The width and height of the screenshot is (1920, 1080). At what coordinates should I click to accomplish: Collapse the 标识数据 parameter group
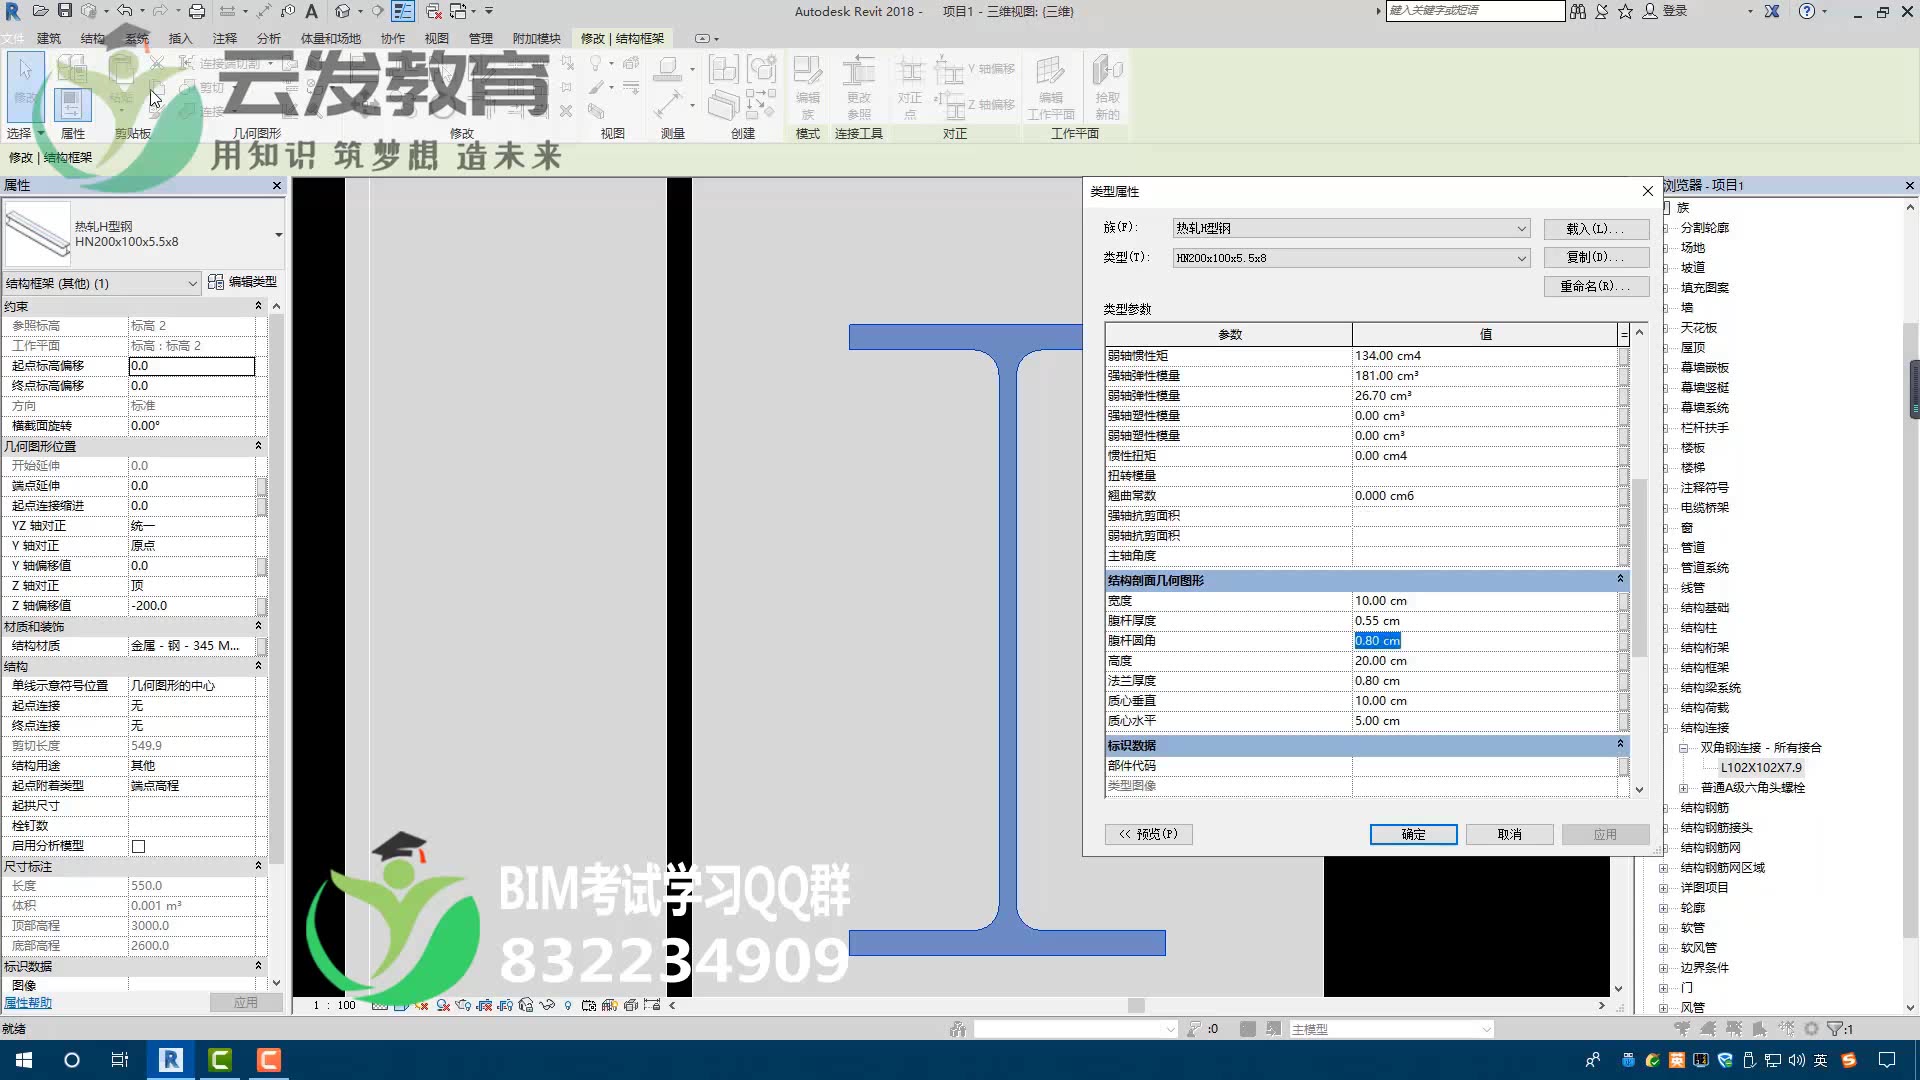pos(1620,744)
